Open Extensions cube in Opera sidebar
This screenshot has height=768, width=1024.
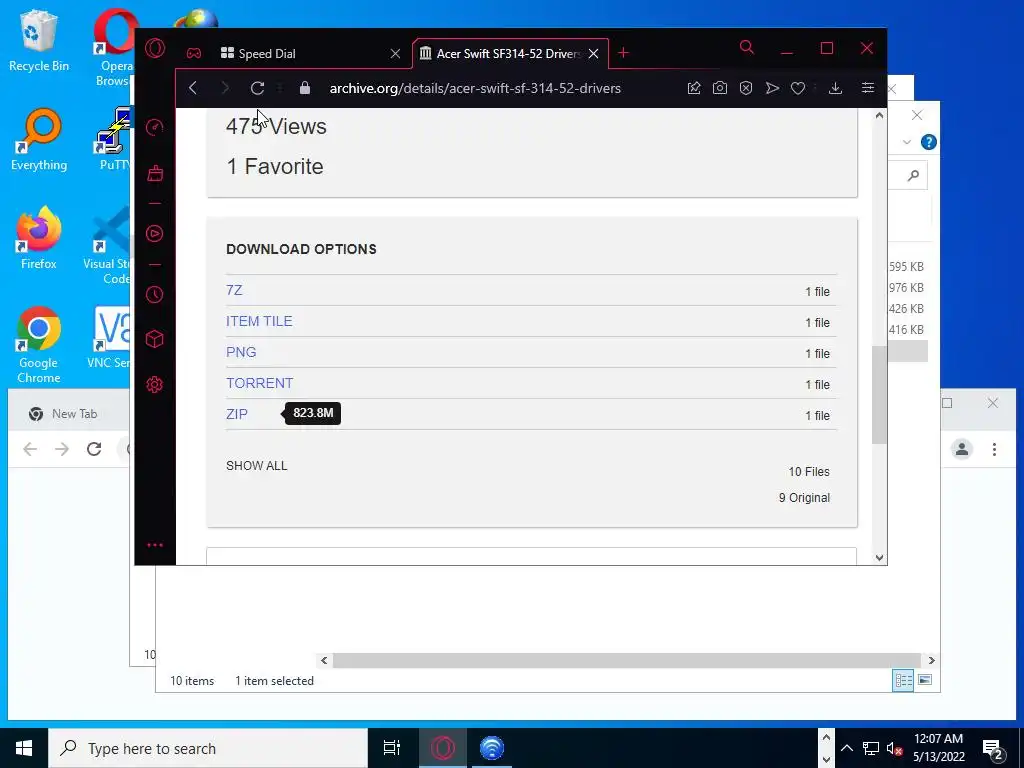pyautogui.click(x=155, y=339)
